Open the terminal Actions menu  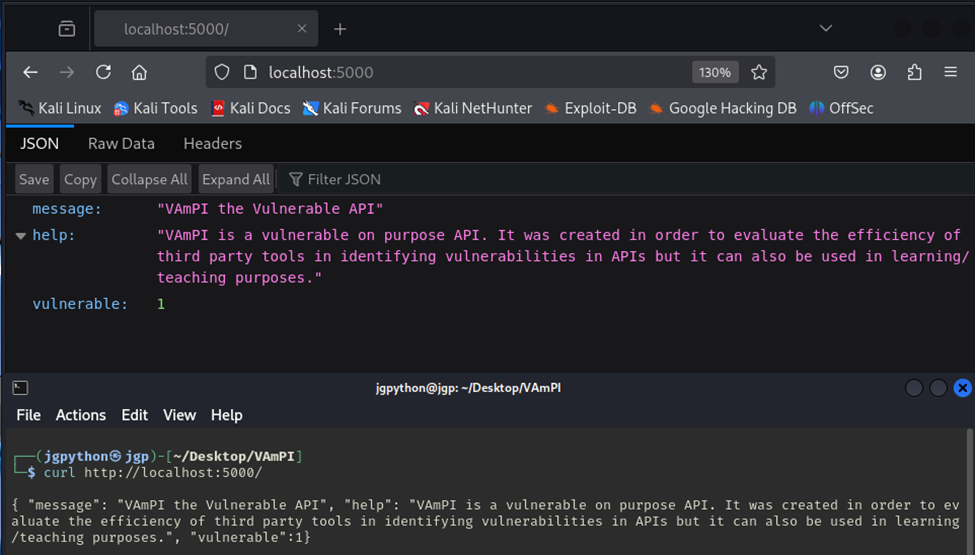pyautogui.click(x=81, y=415)
